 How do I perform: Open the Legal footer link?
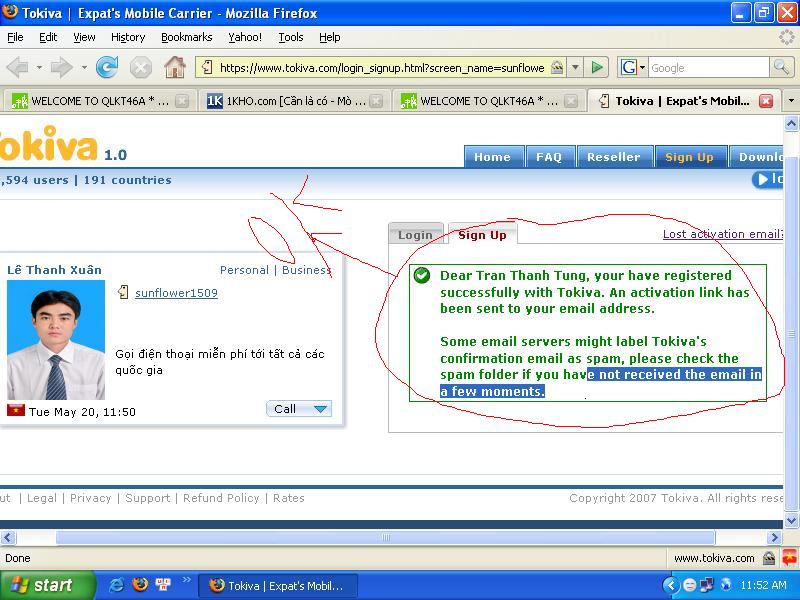pyautogui.click(x=42, y=498)
